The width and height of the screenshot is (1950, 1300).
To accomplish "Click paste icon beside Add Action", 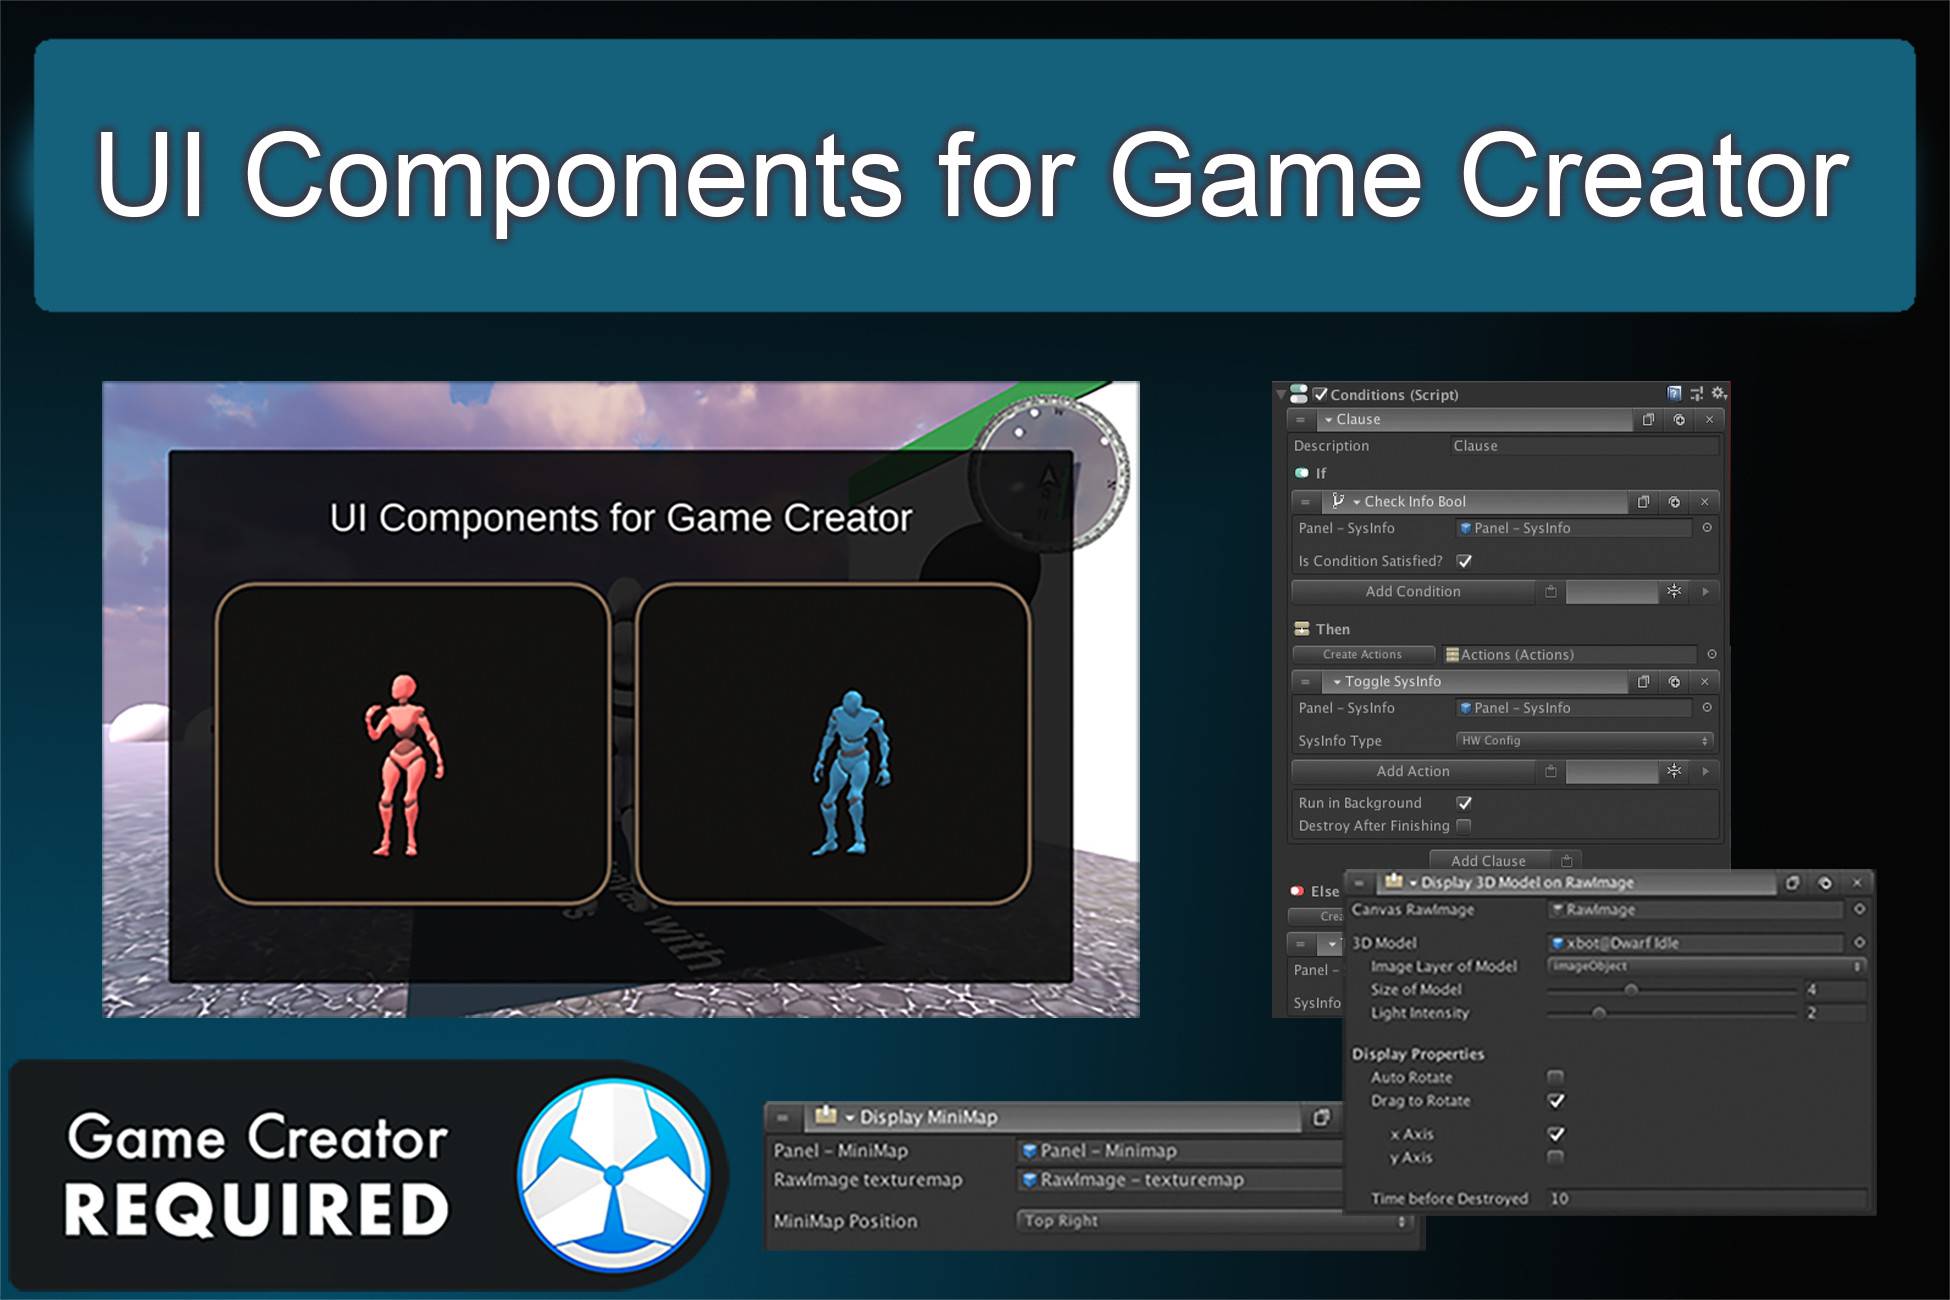I will point(1550,771).
